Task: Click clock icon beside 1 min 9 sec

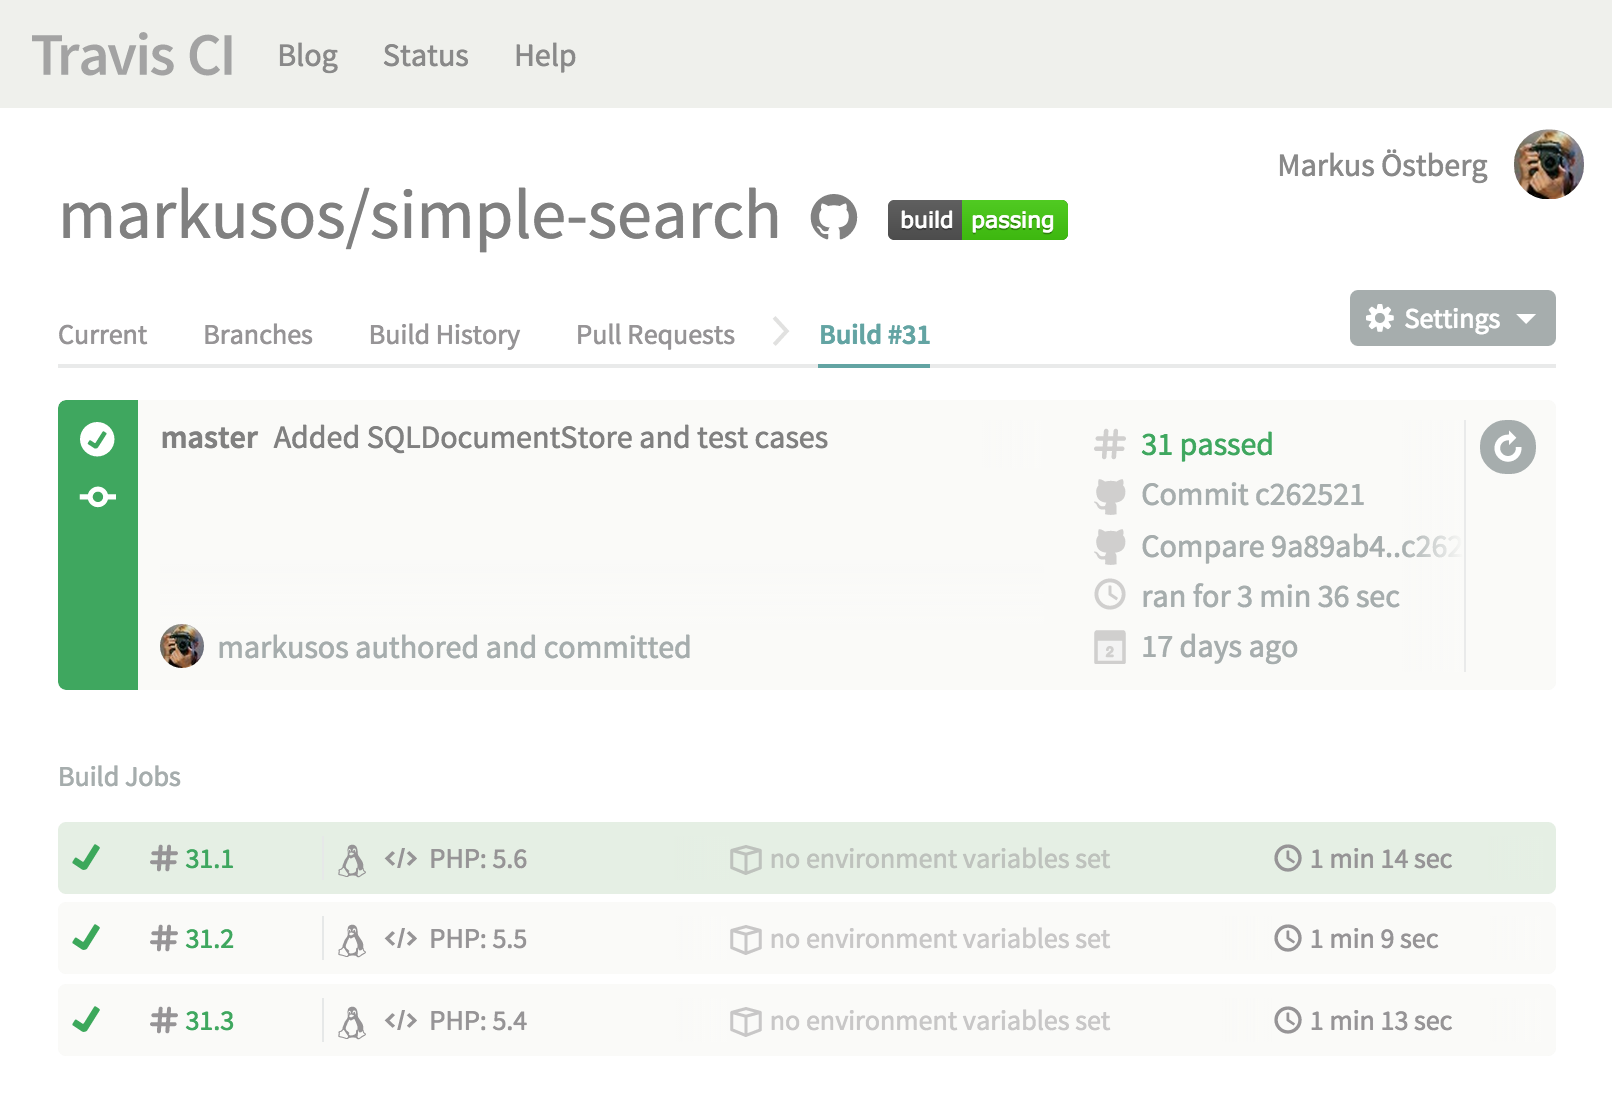Action: click(1288, 938)
